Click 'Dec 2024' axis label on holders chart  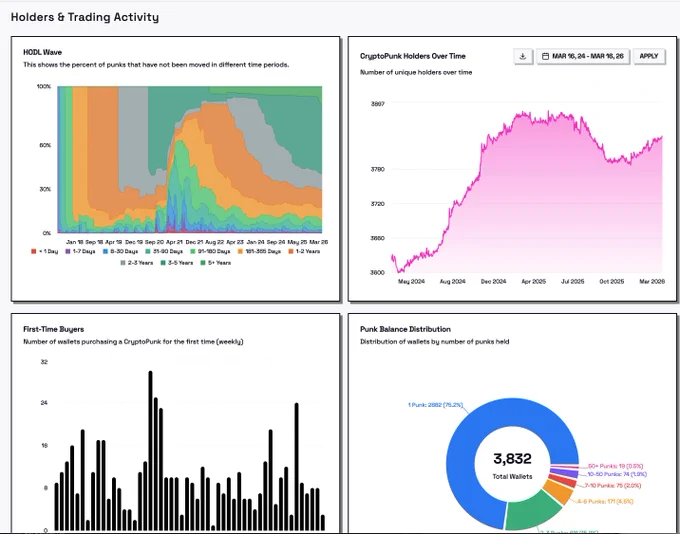(x=493, y=282)
